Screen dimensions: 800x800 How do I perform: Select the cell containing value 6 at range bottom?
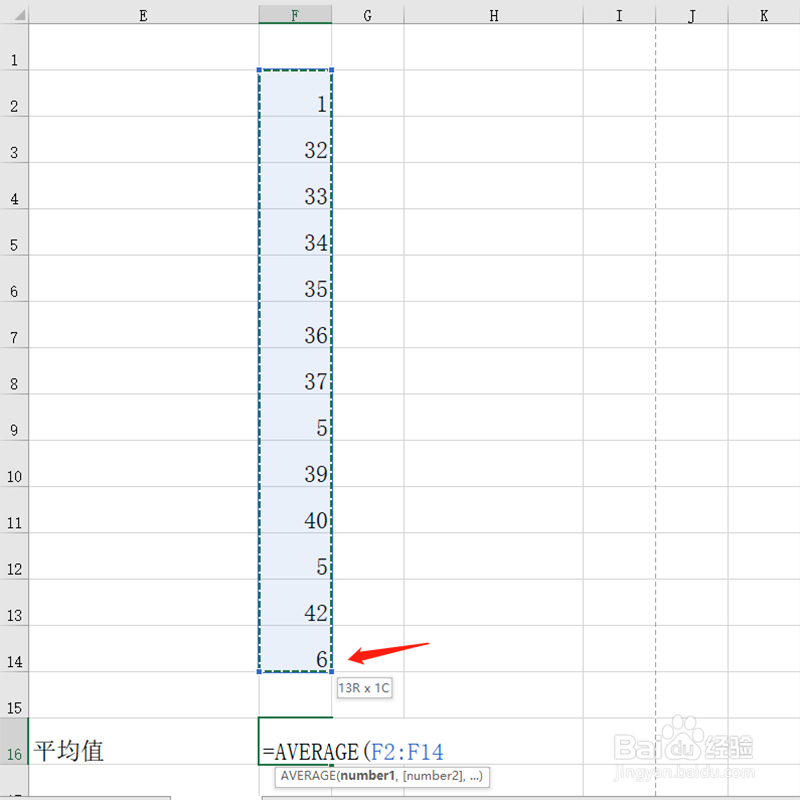(295, 659)
